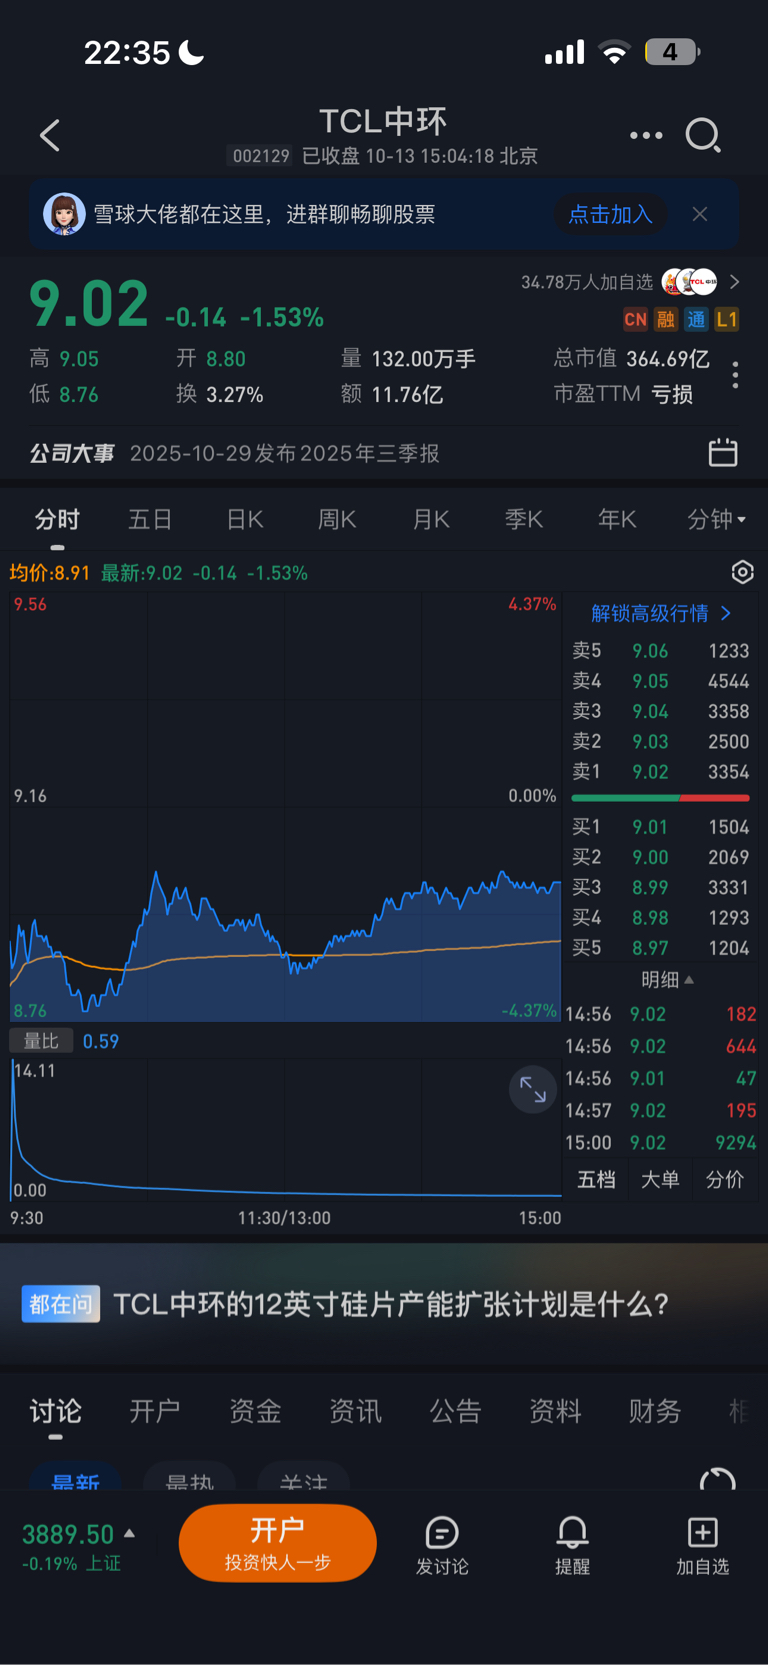Image resolution: width=768 pixels, height=1665 pixels.
Task: Go back with the left arrow icon
Action: click(x=50, y=135)
